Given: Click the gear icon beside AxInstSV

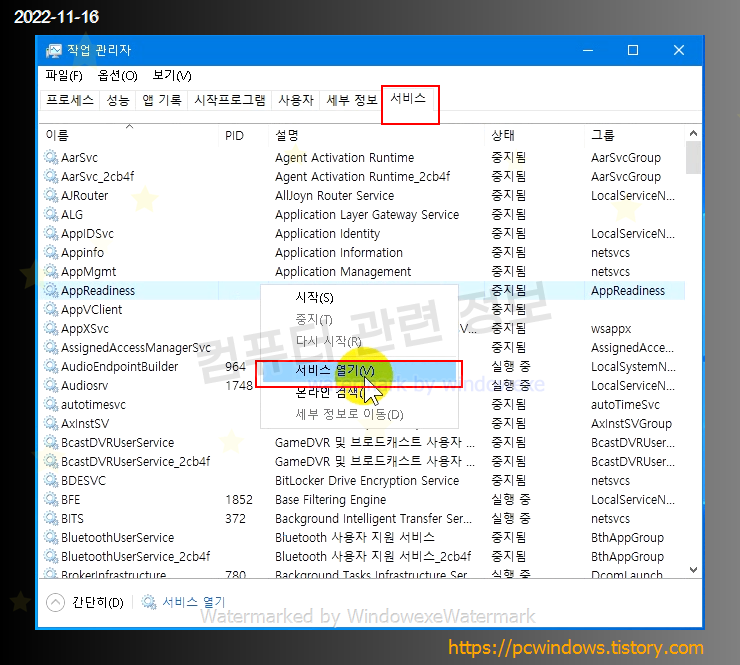Looking at the screenshot, I should pos(51,423).
